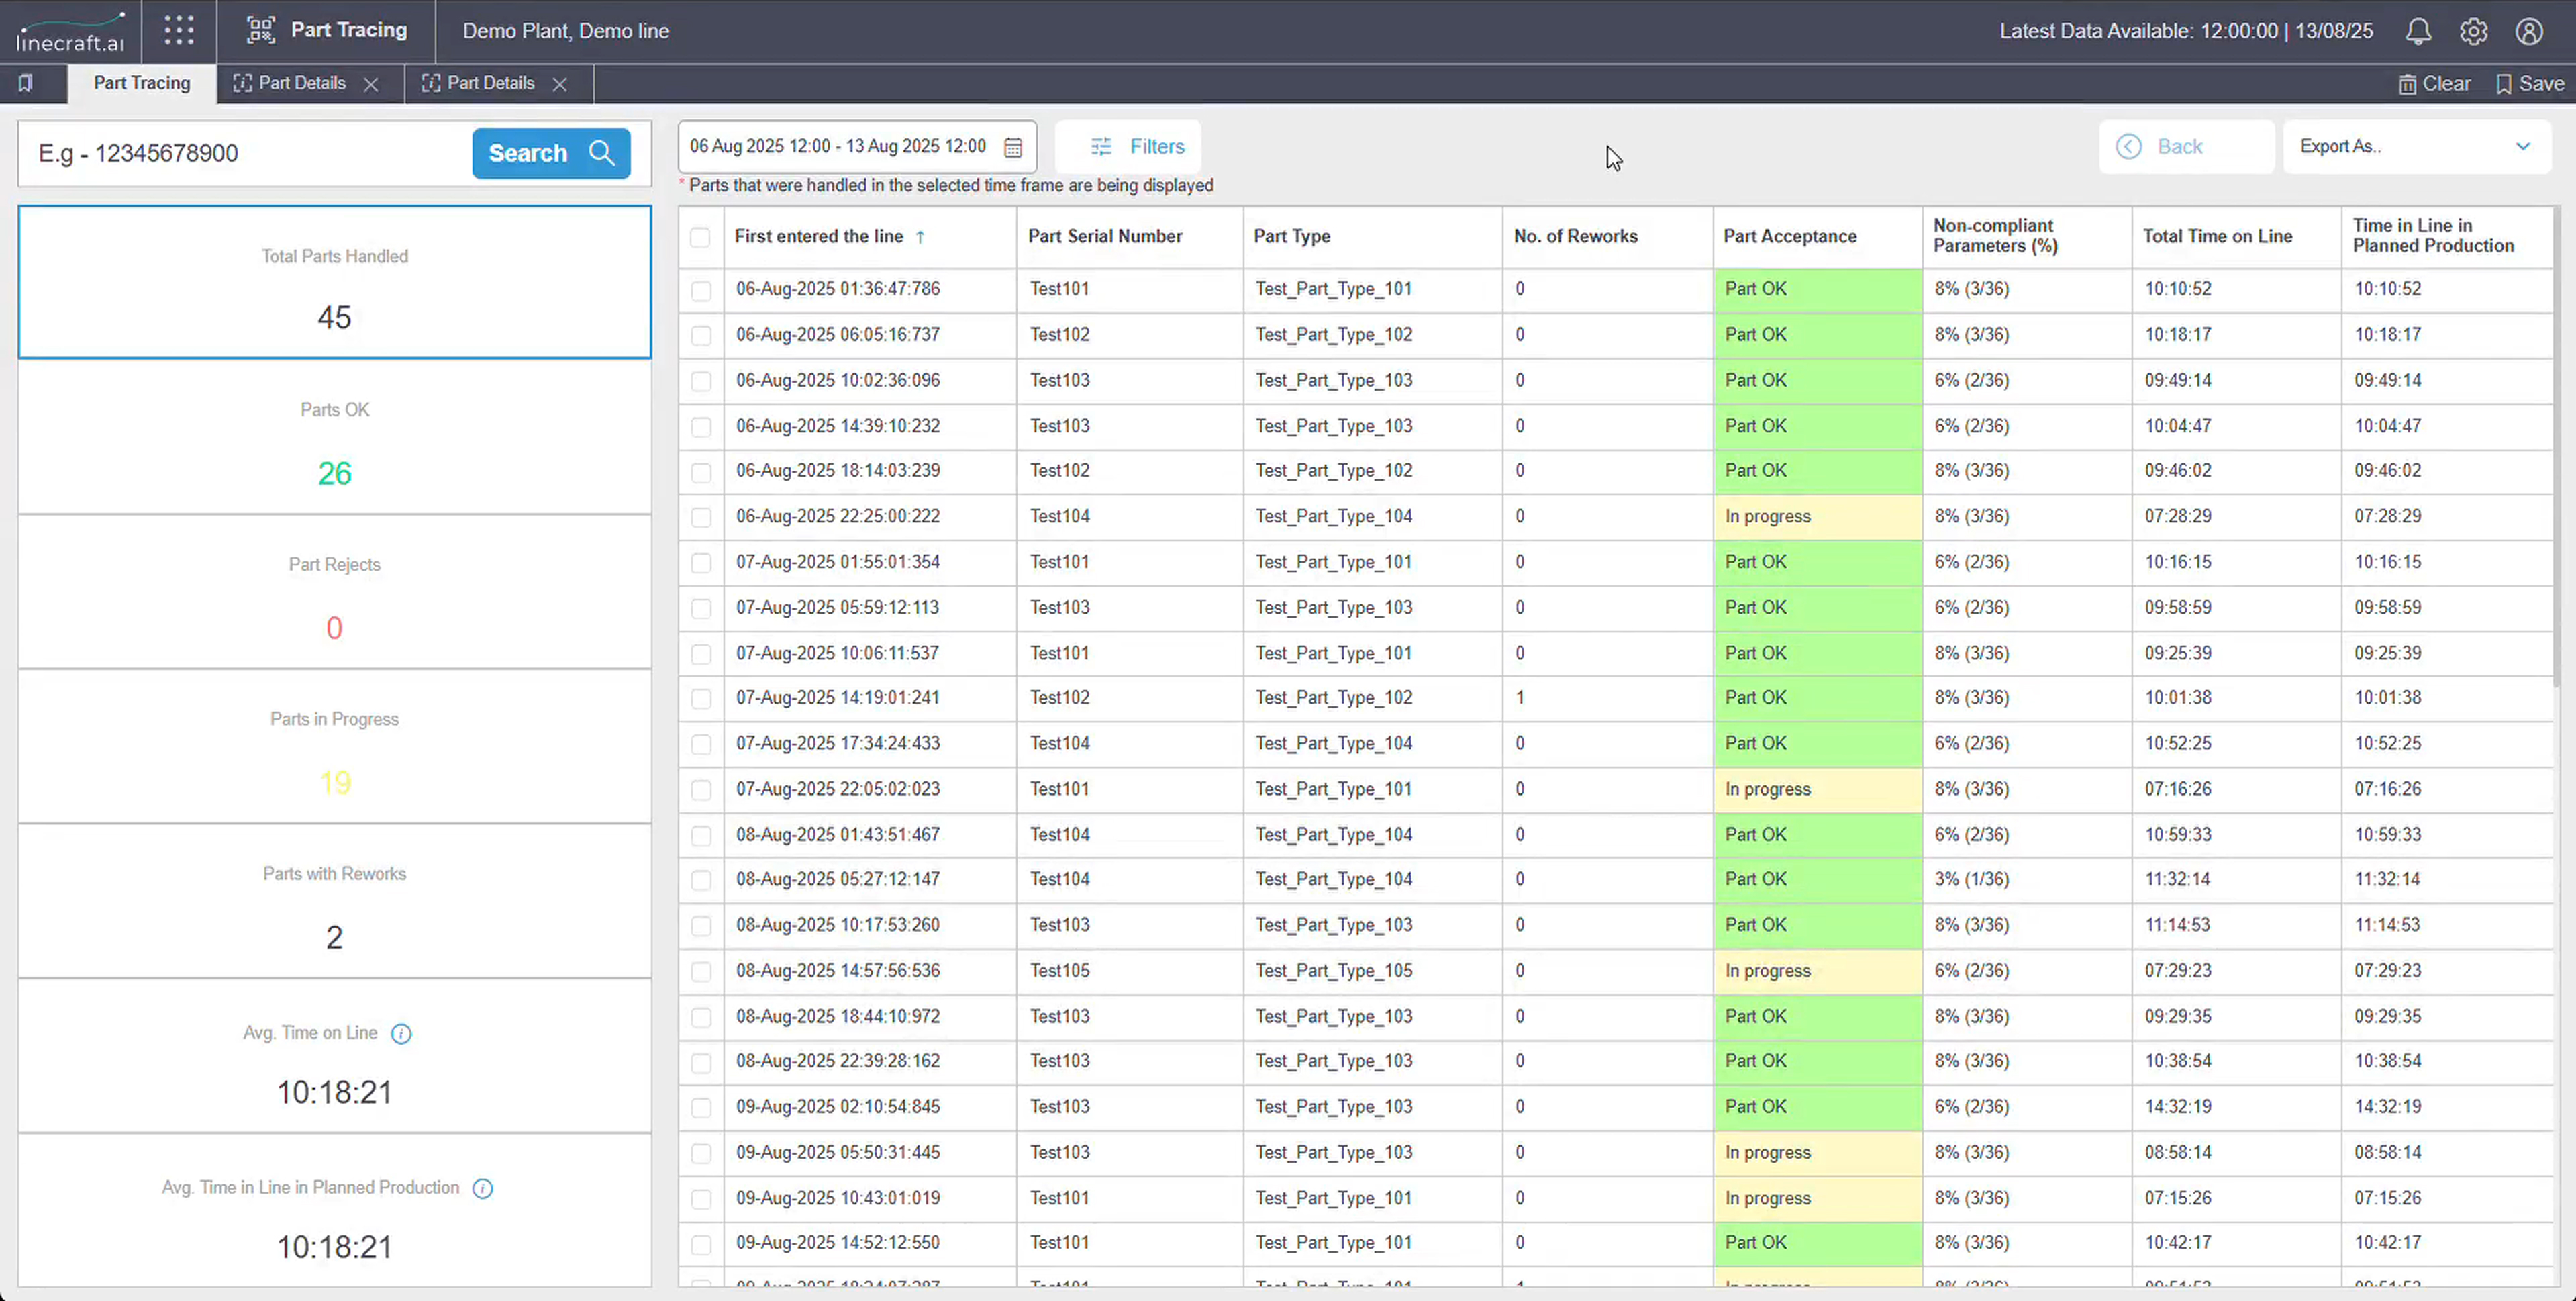Check the row 06-Aug-2025 22:25:00:222
The height and width of the screenshot is (1301, 2576).
[x=701, y=517]
